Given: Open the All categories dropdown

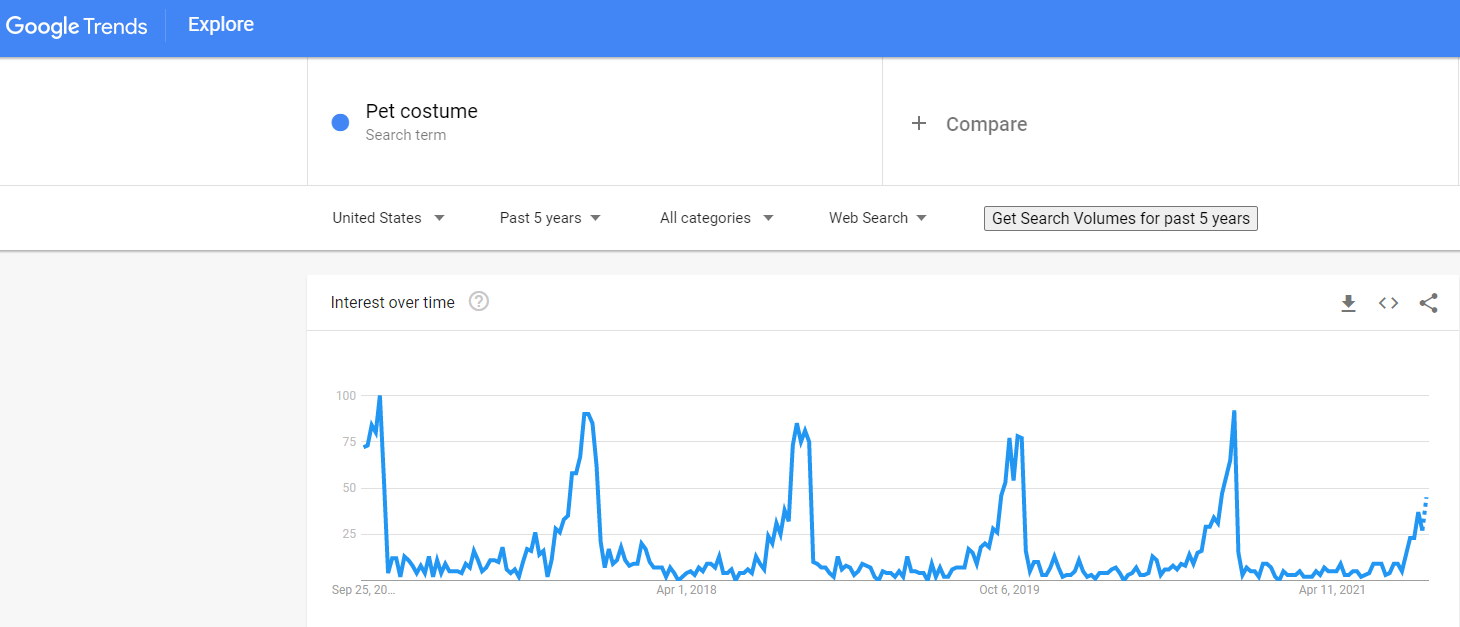Looking at the screenshot, I should pos(717,218).
